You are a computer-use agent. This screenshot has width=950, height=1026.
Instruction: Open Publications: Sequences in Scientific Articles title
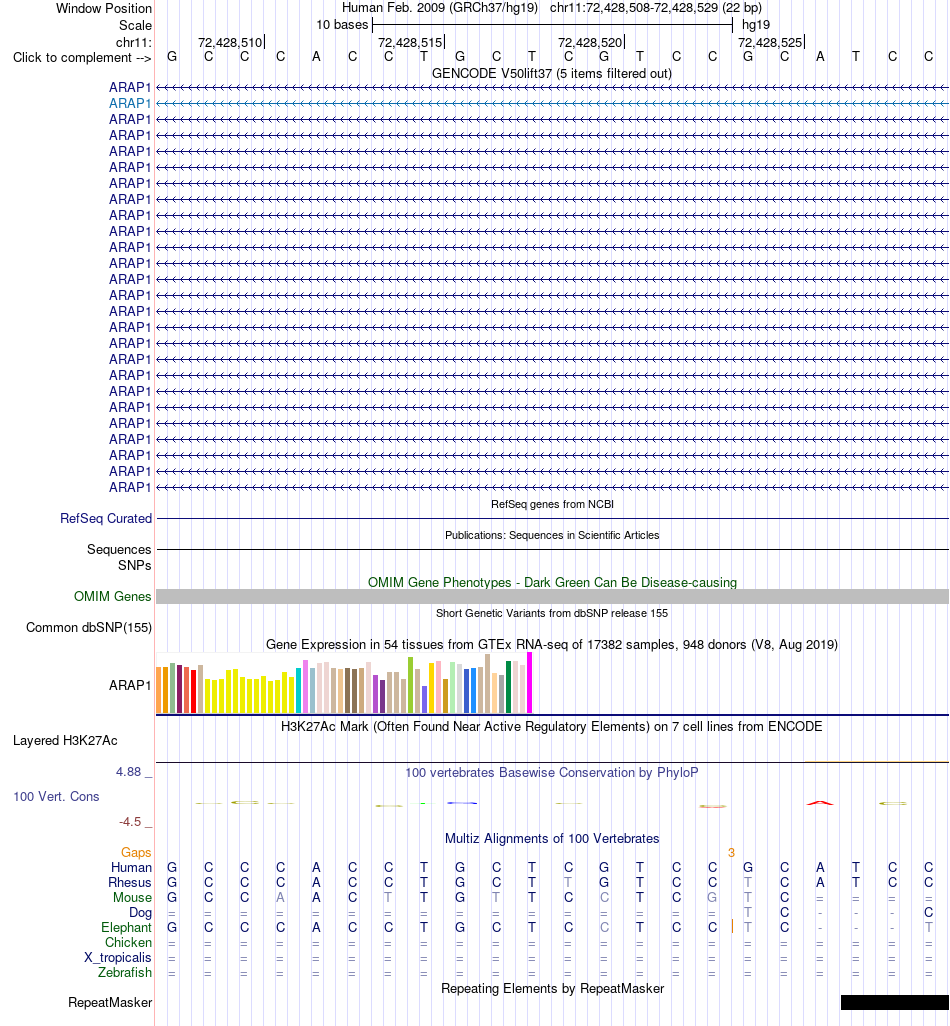552,535
